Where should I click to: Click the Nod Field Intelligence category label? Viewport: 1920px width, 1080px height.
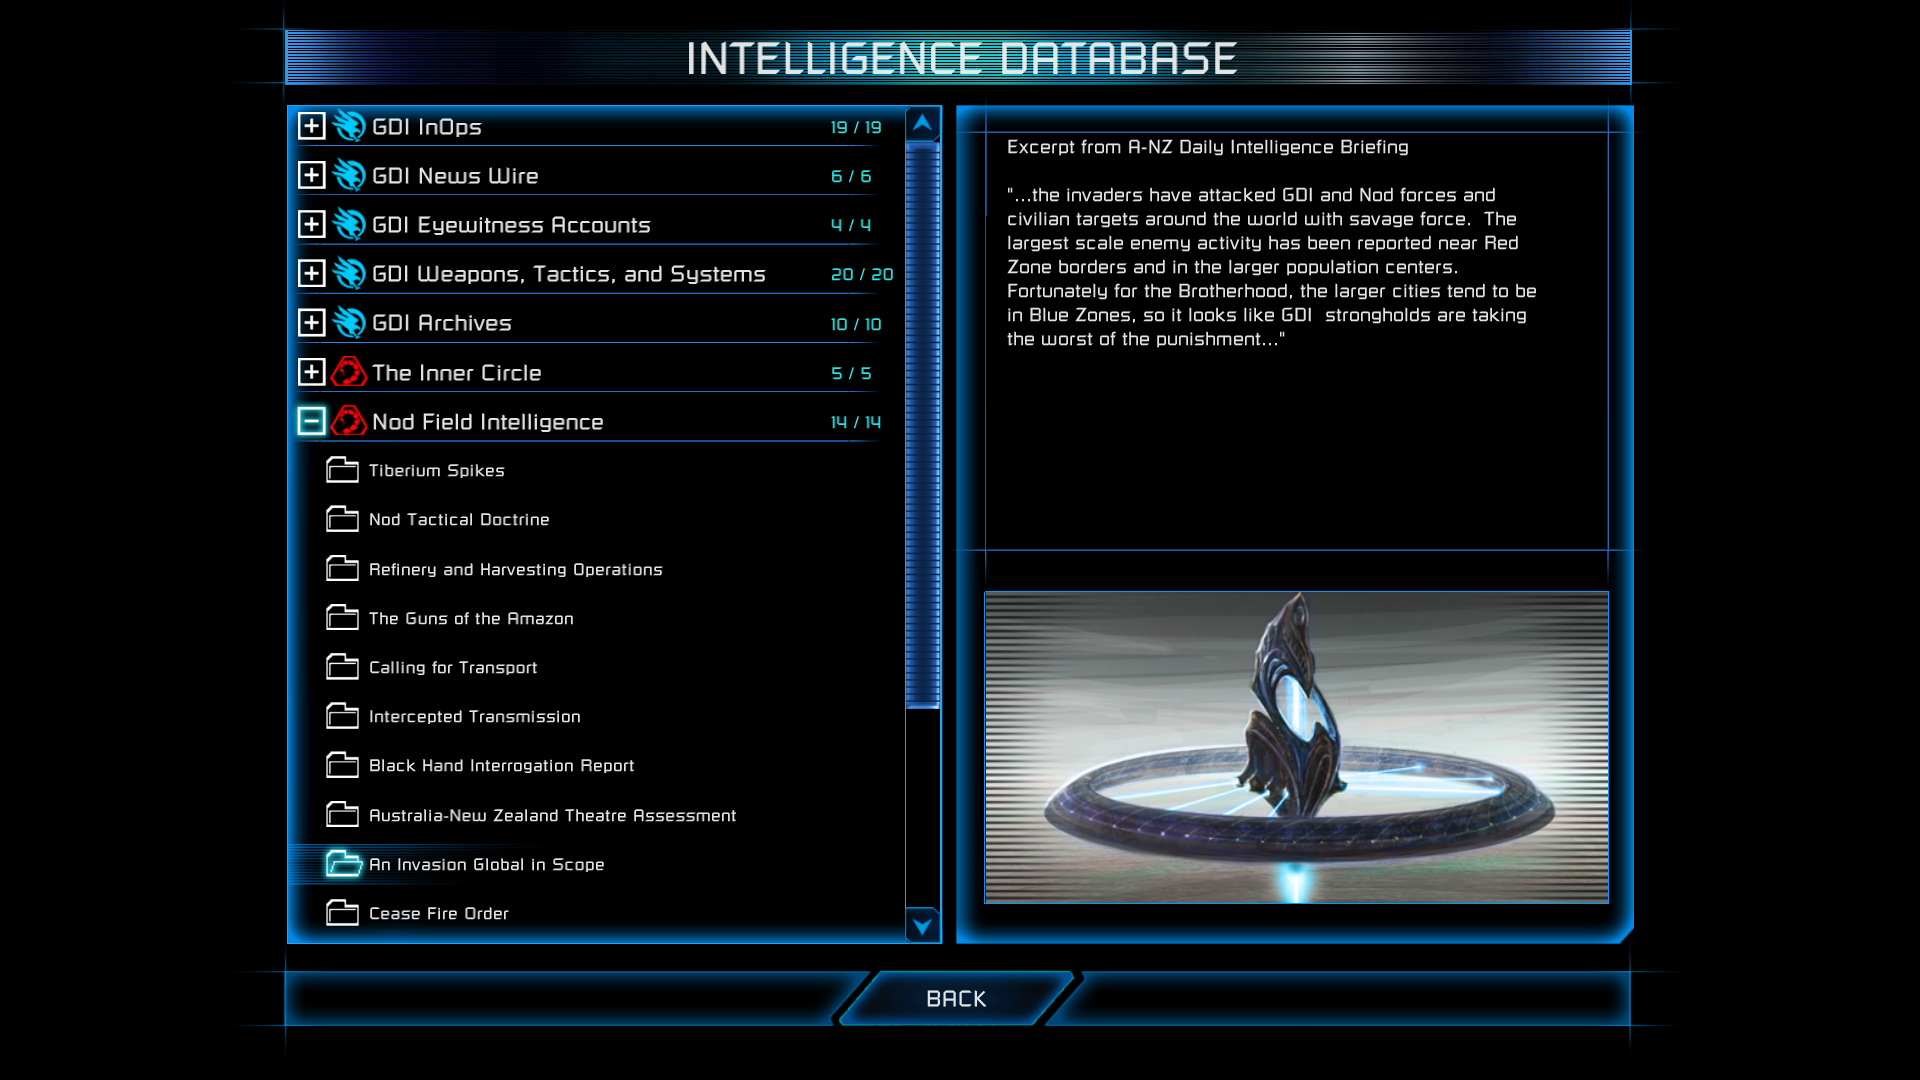point(488,422)
